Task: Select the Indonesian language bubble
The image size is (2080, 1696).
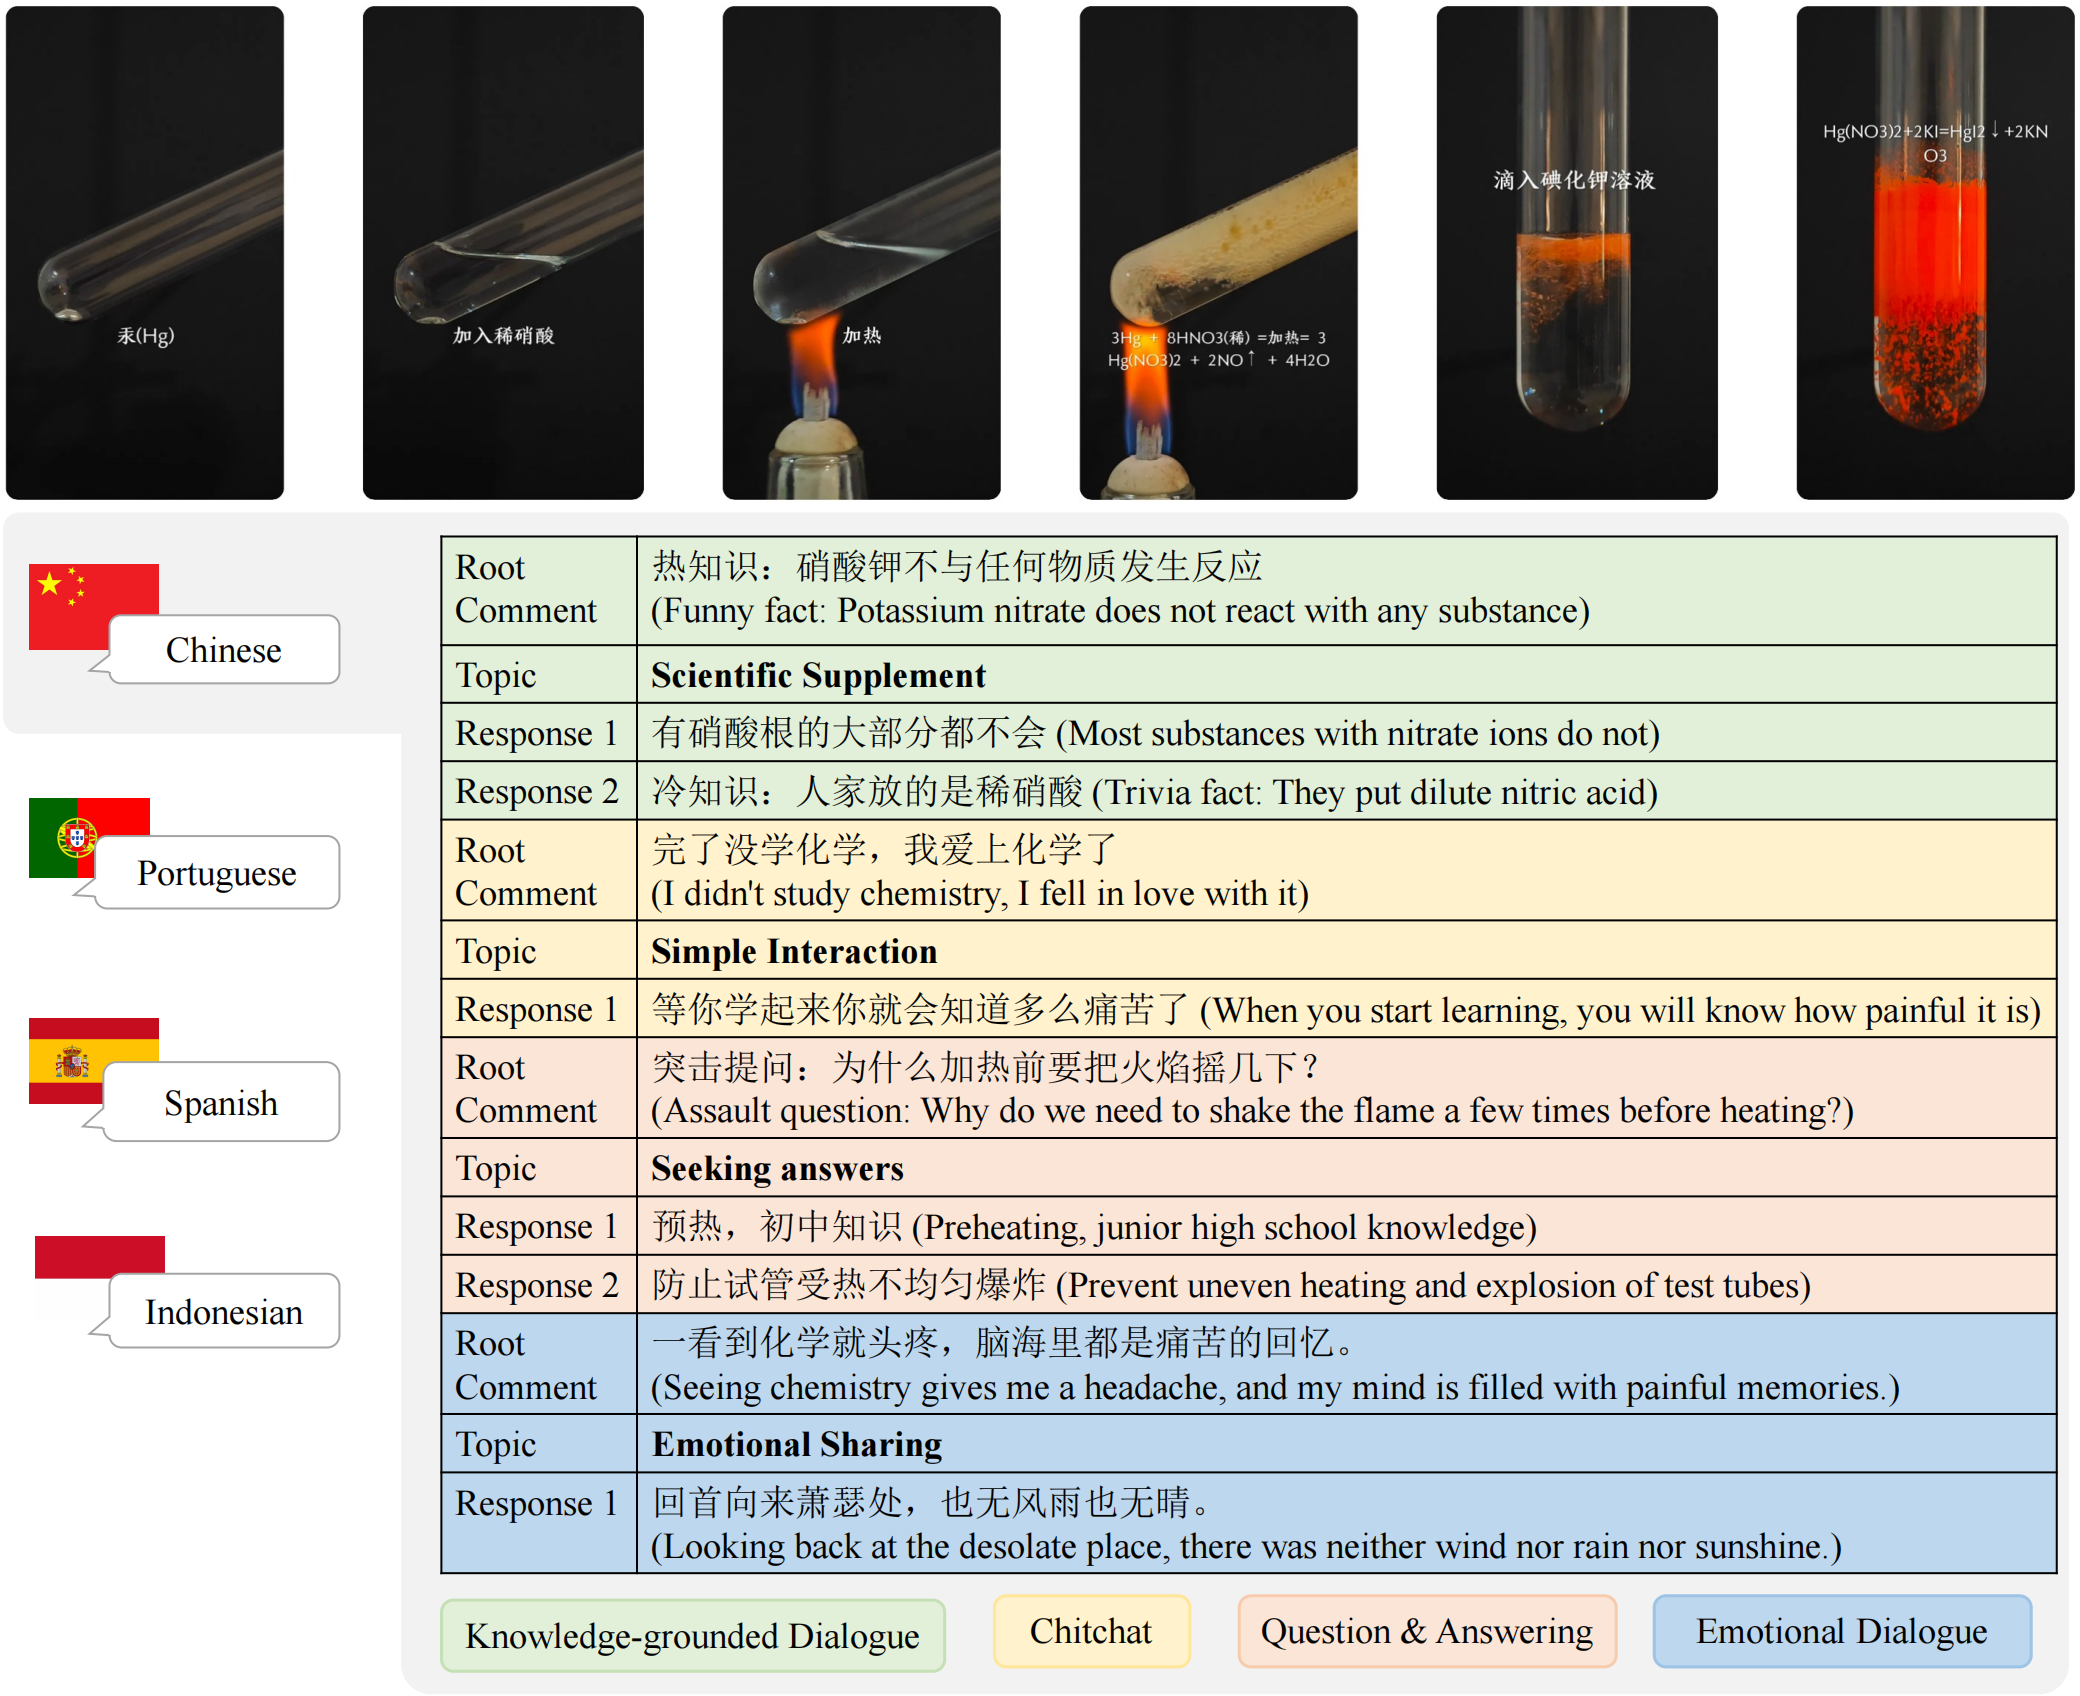Action: 224,1311
